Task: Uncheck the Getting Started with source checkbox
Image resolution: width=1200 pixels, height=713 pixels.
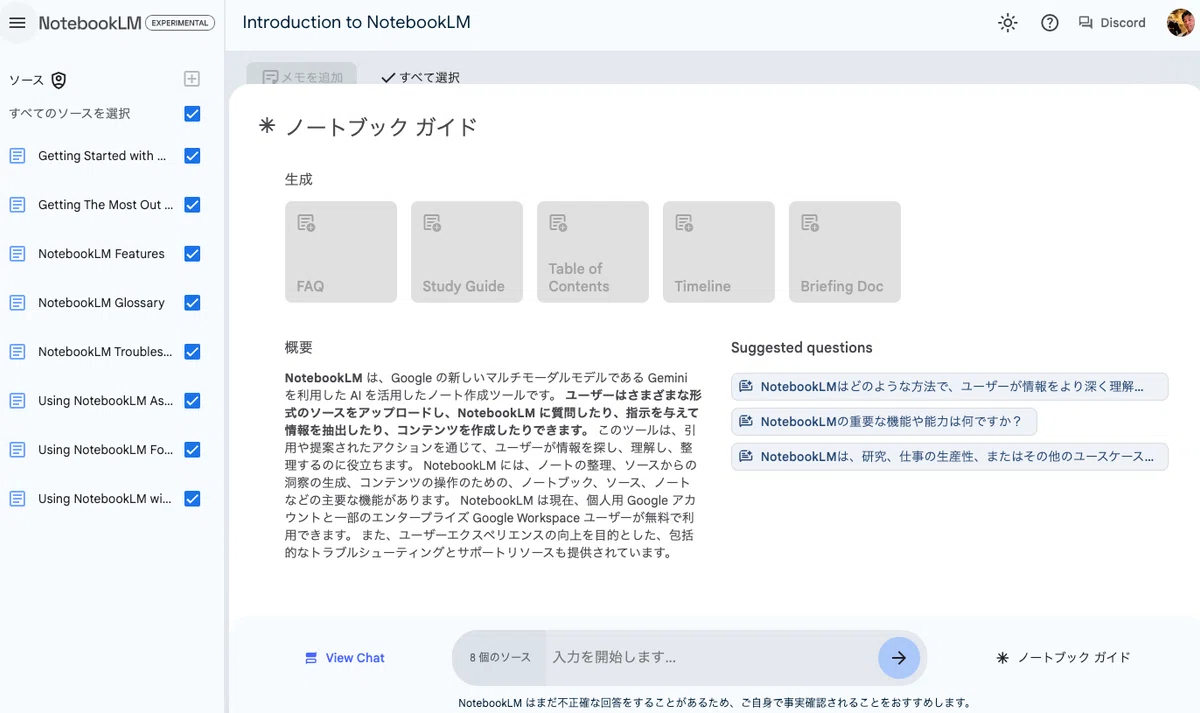Action: click(192, 156)
